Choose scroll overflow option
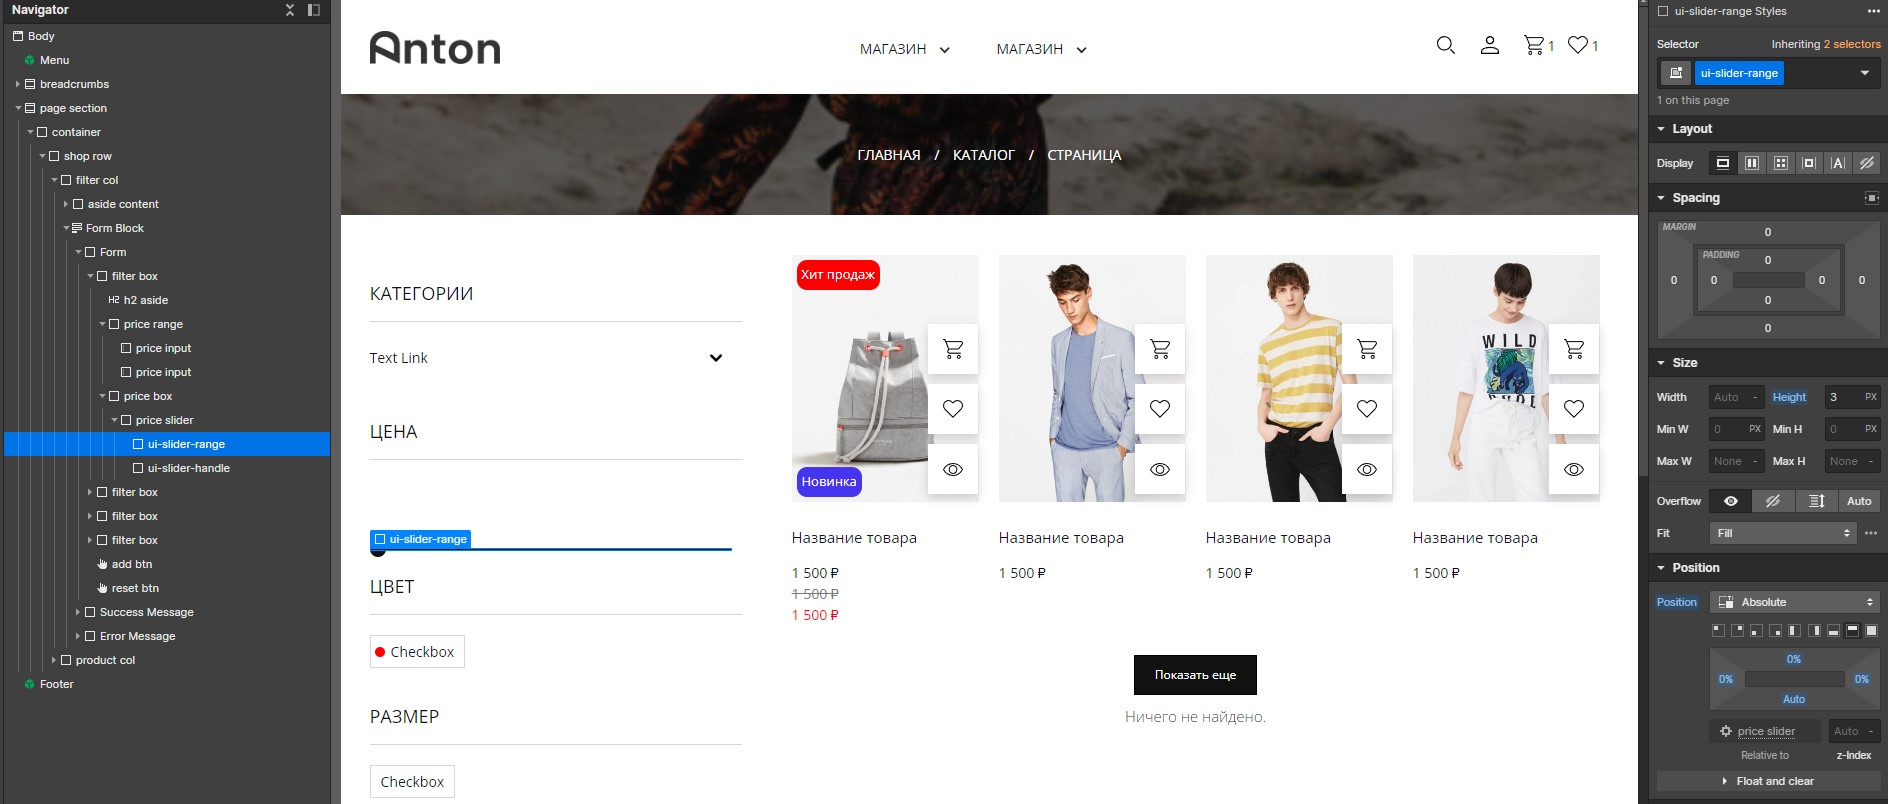1888x804 pixels. (1816, 501)
